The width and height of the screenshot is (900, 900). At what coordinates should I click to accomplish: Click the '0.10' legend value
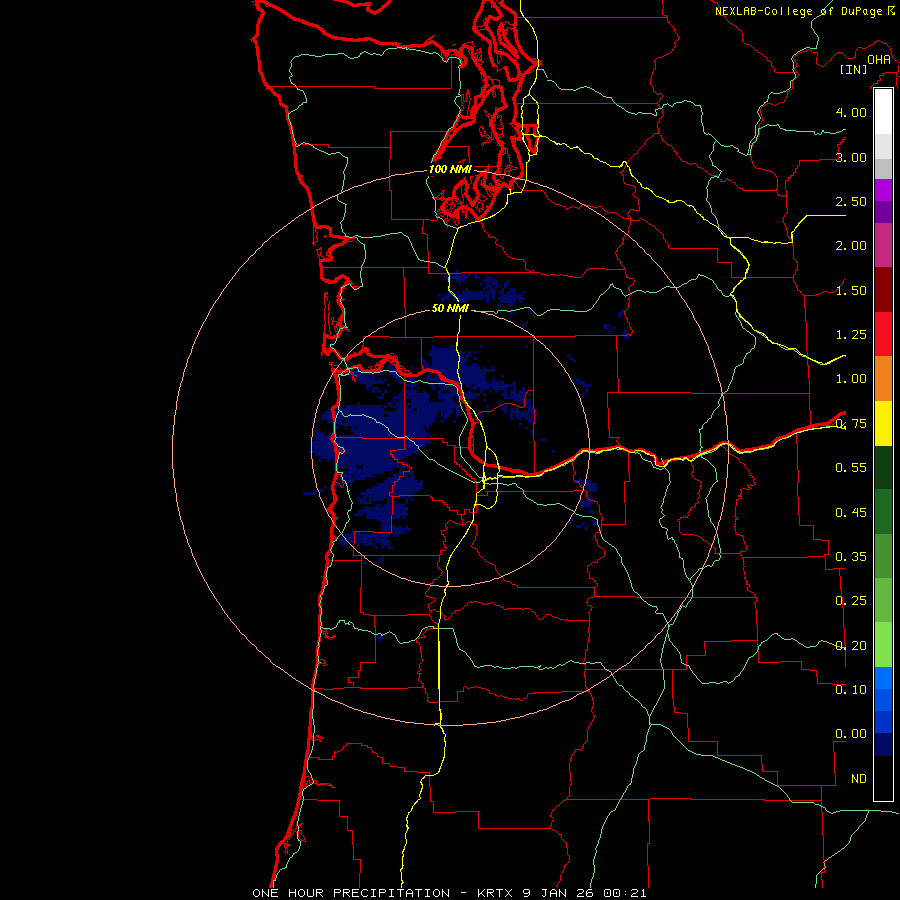851,689
